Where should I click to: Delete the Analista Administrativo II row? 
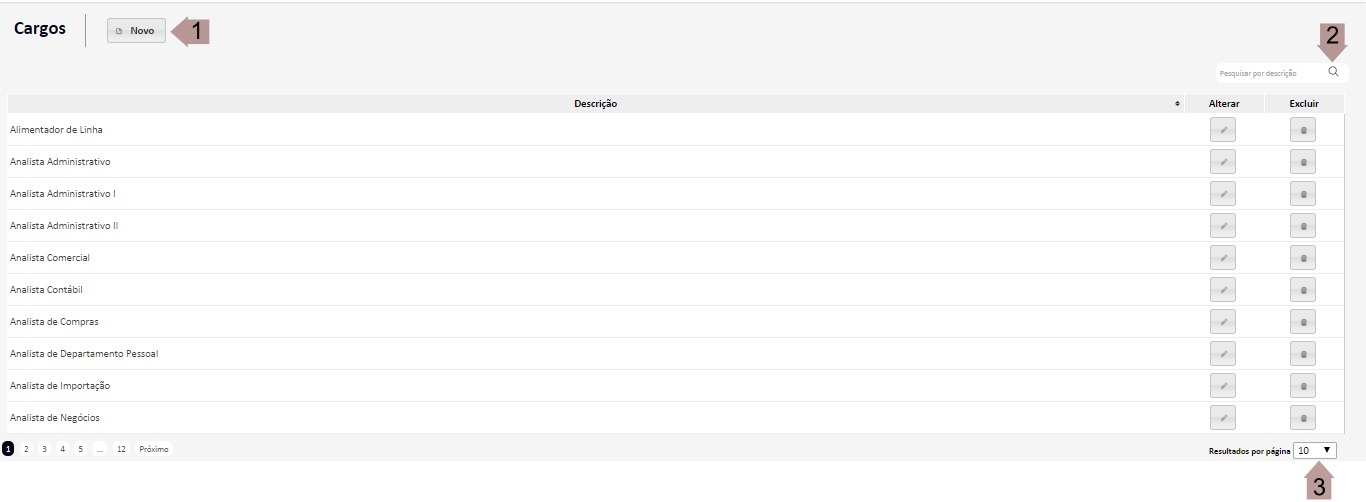point(1302,226)
